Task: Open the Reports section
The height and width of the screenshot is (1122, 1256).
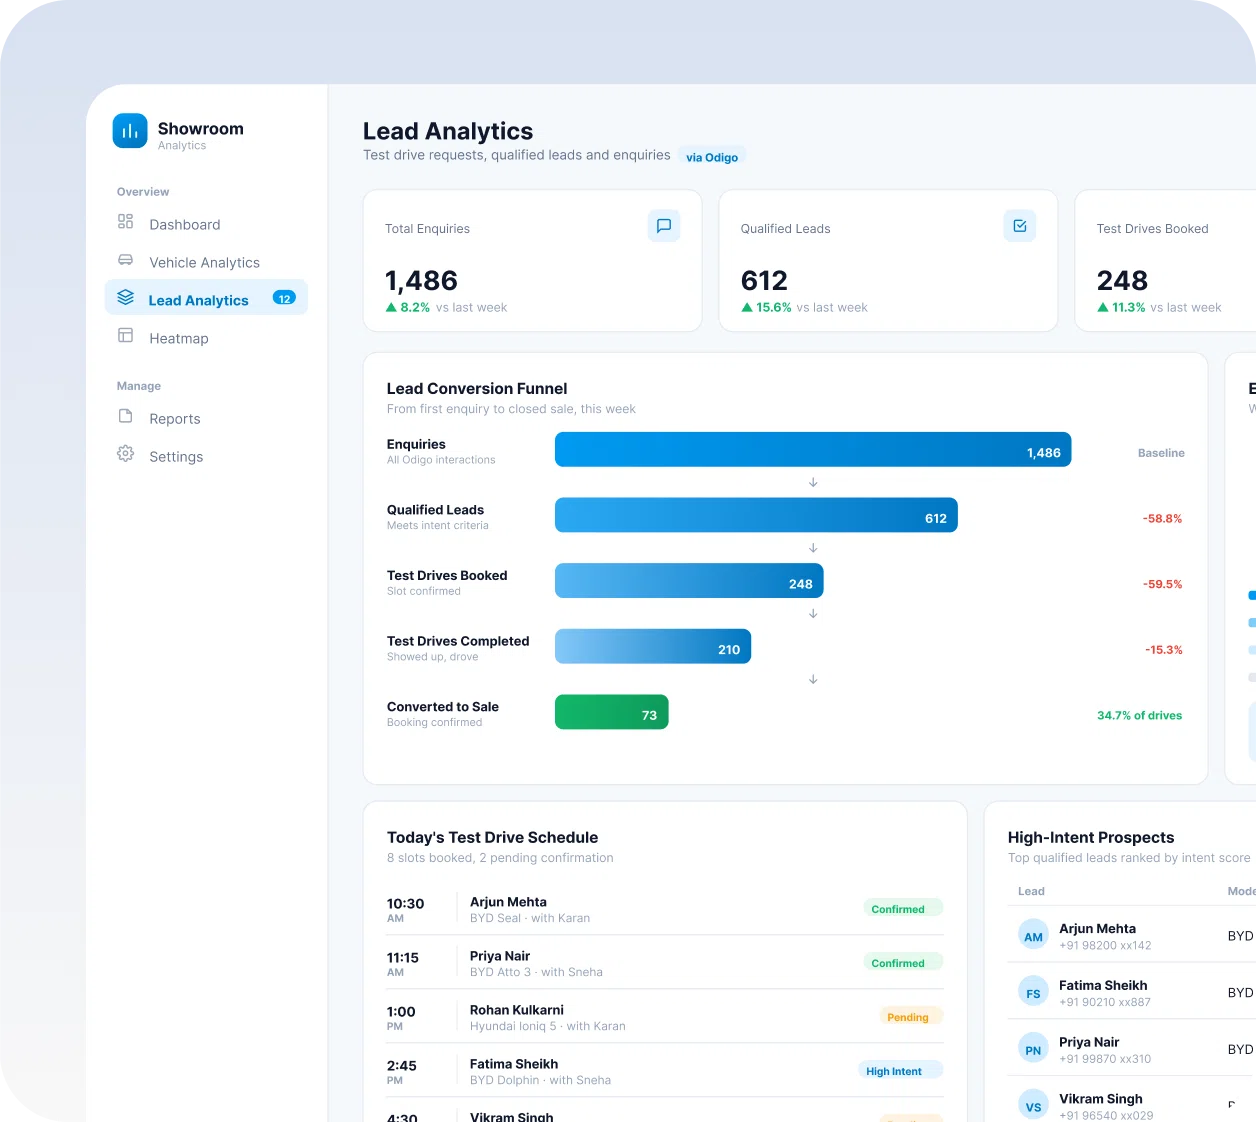Action: pos(206,418)
